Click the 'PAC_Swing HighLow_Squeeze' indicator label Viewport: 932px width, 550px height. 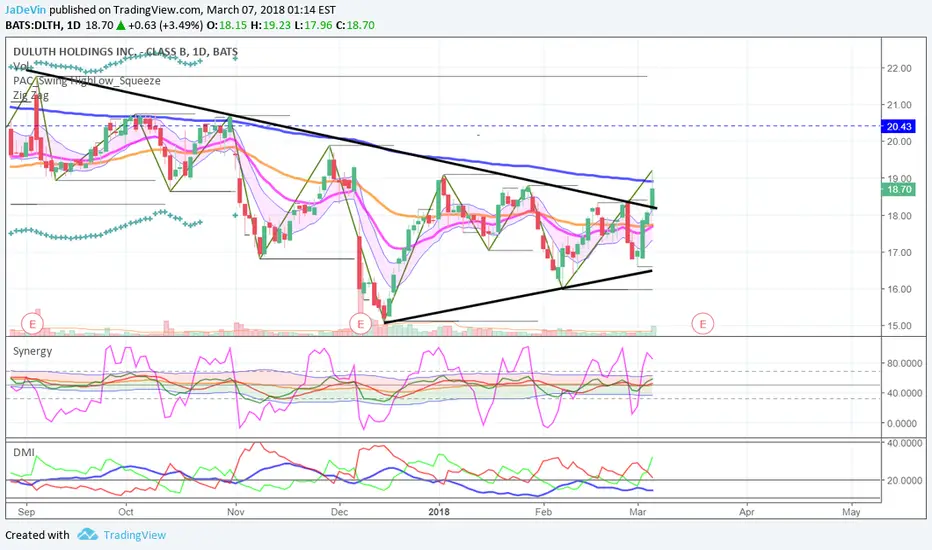[87, 81]
